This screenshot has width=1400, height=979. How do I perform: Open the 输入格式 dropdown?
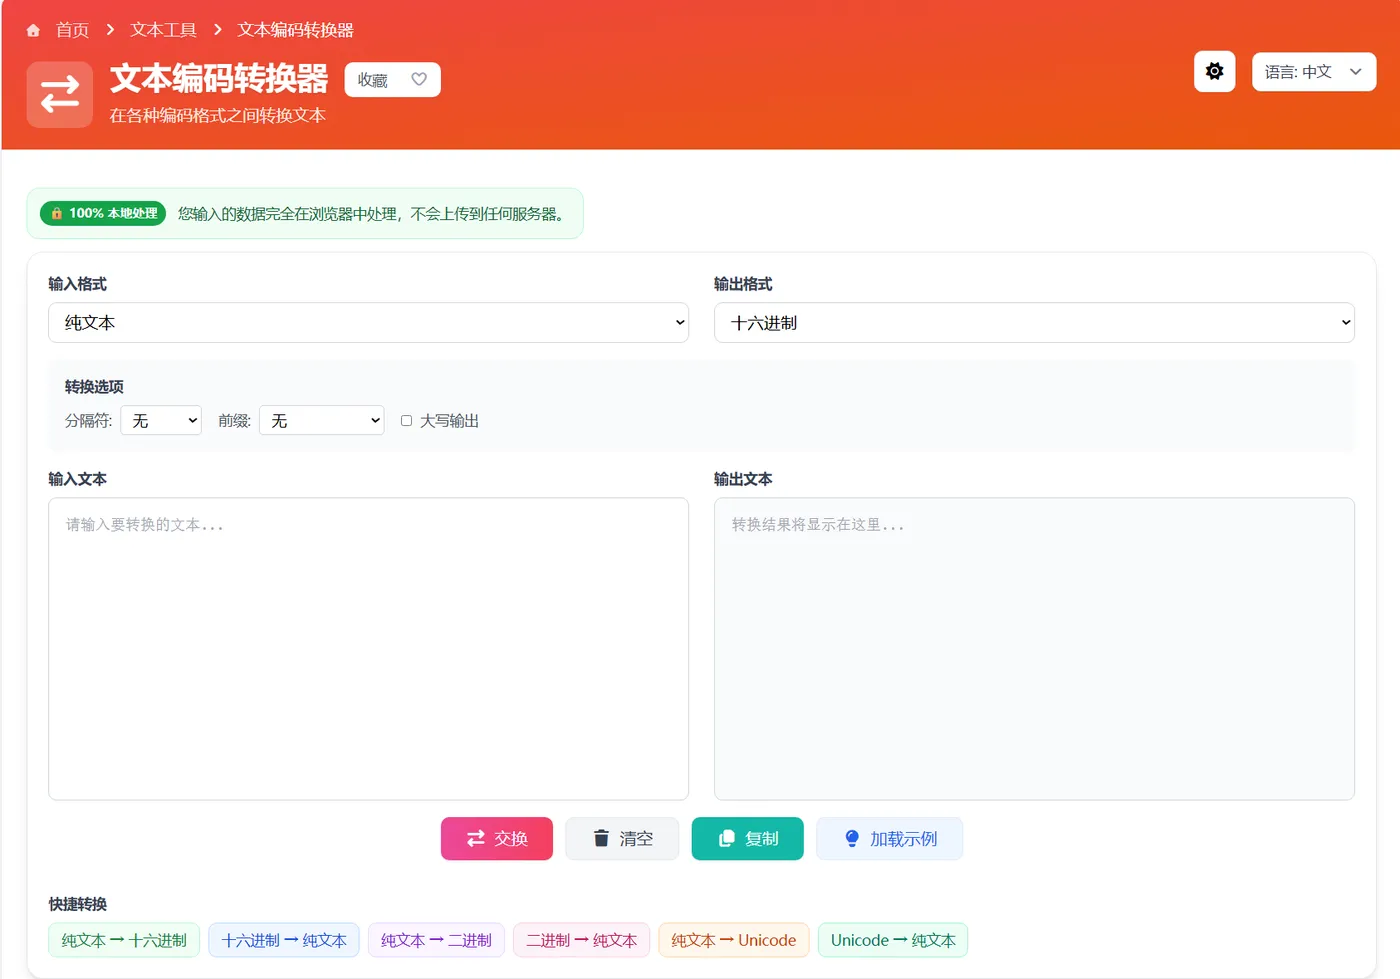pyautogui.click(x=368, y=322)
